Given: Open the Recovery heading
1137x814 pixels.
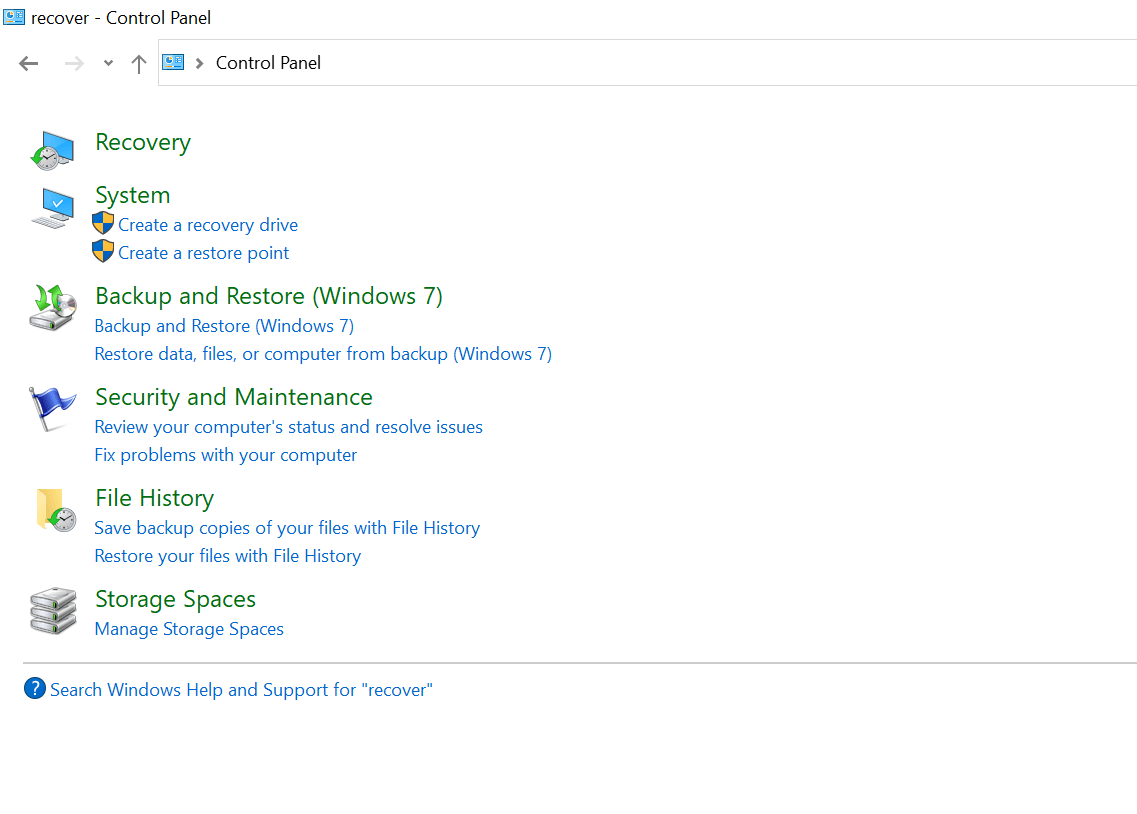Looking at the screenshot, I should click(x=142, y=143).
